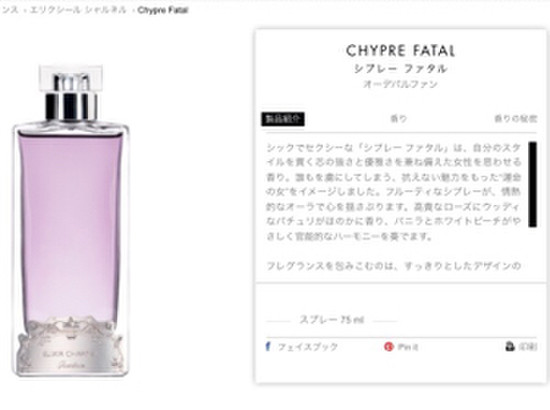Click the 印刷 print label
The width and height of the screenshot is (550, 410).
(528, 347)
